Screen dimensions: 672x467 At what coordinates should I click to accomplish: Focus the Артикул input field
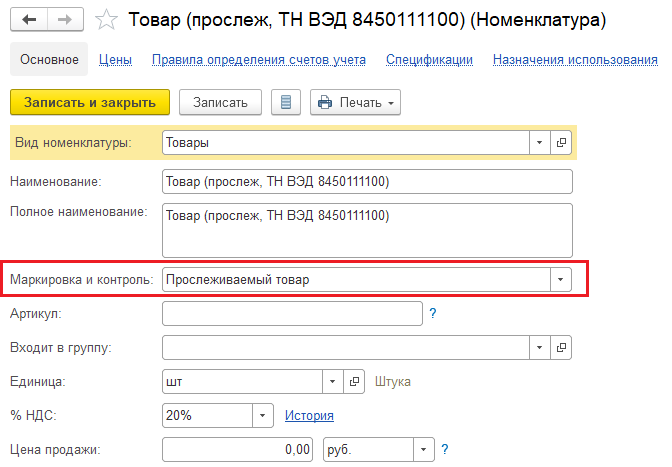(x=292, y=313)
